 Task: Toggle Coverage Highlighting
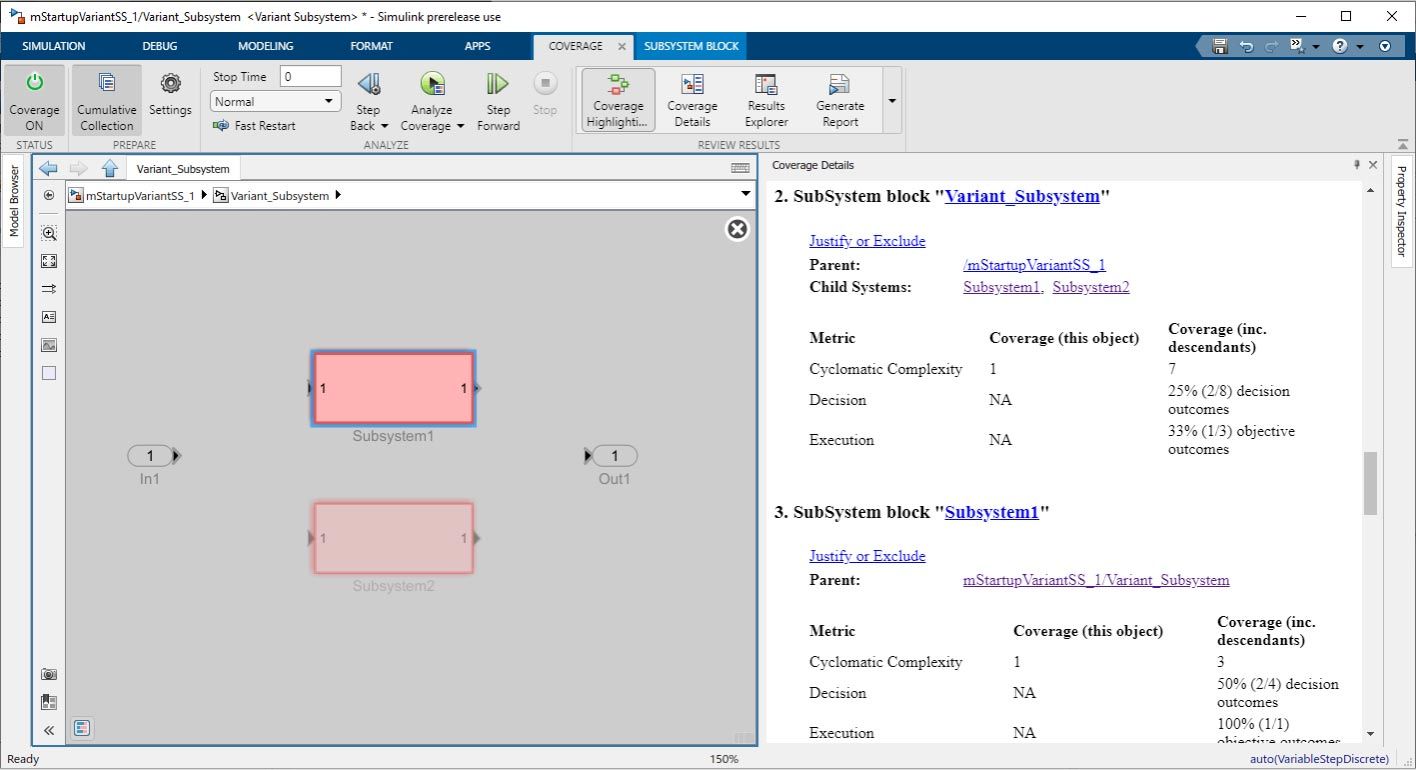click(617, 98)
